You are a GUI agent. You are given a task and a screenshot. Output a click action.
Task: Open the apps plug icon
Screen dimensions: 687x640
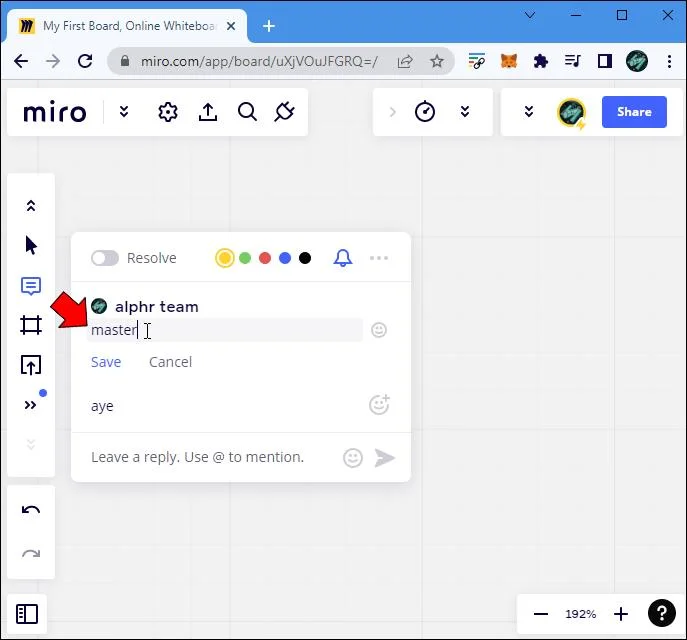[284, 112]
